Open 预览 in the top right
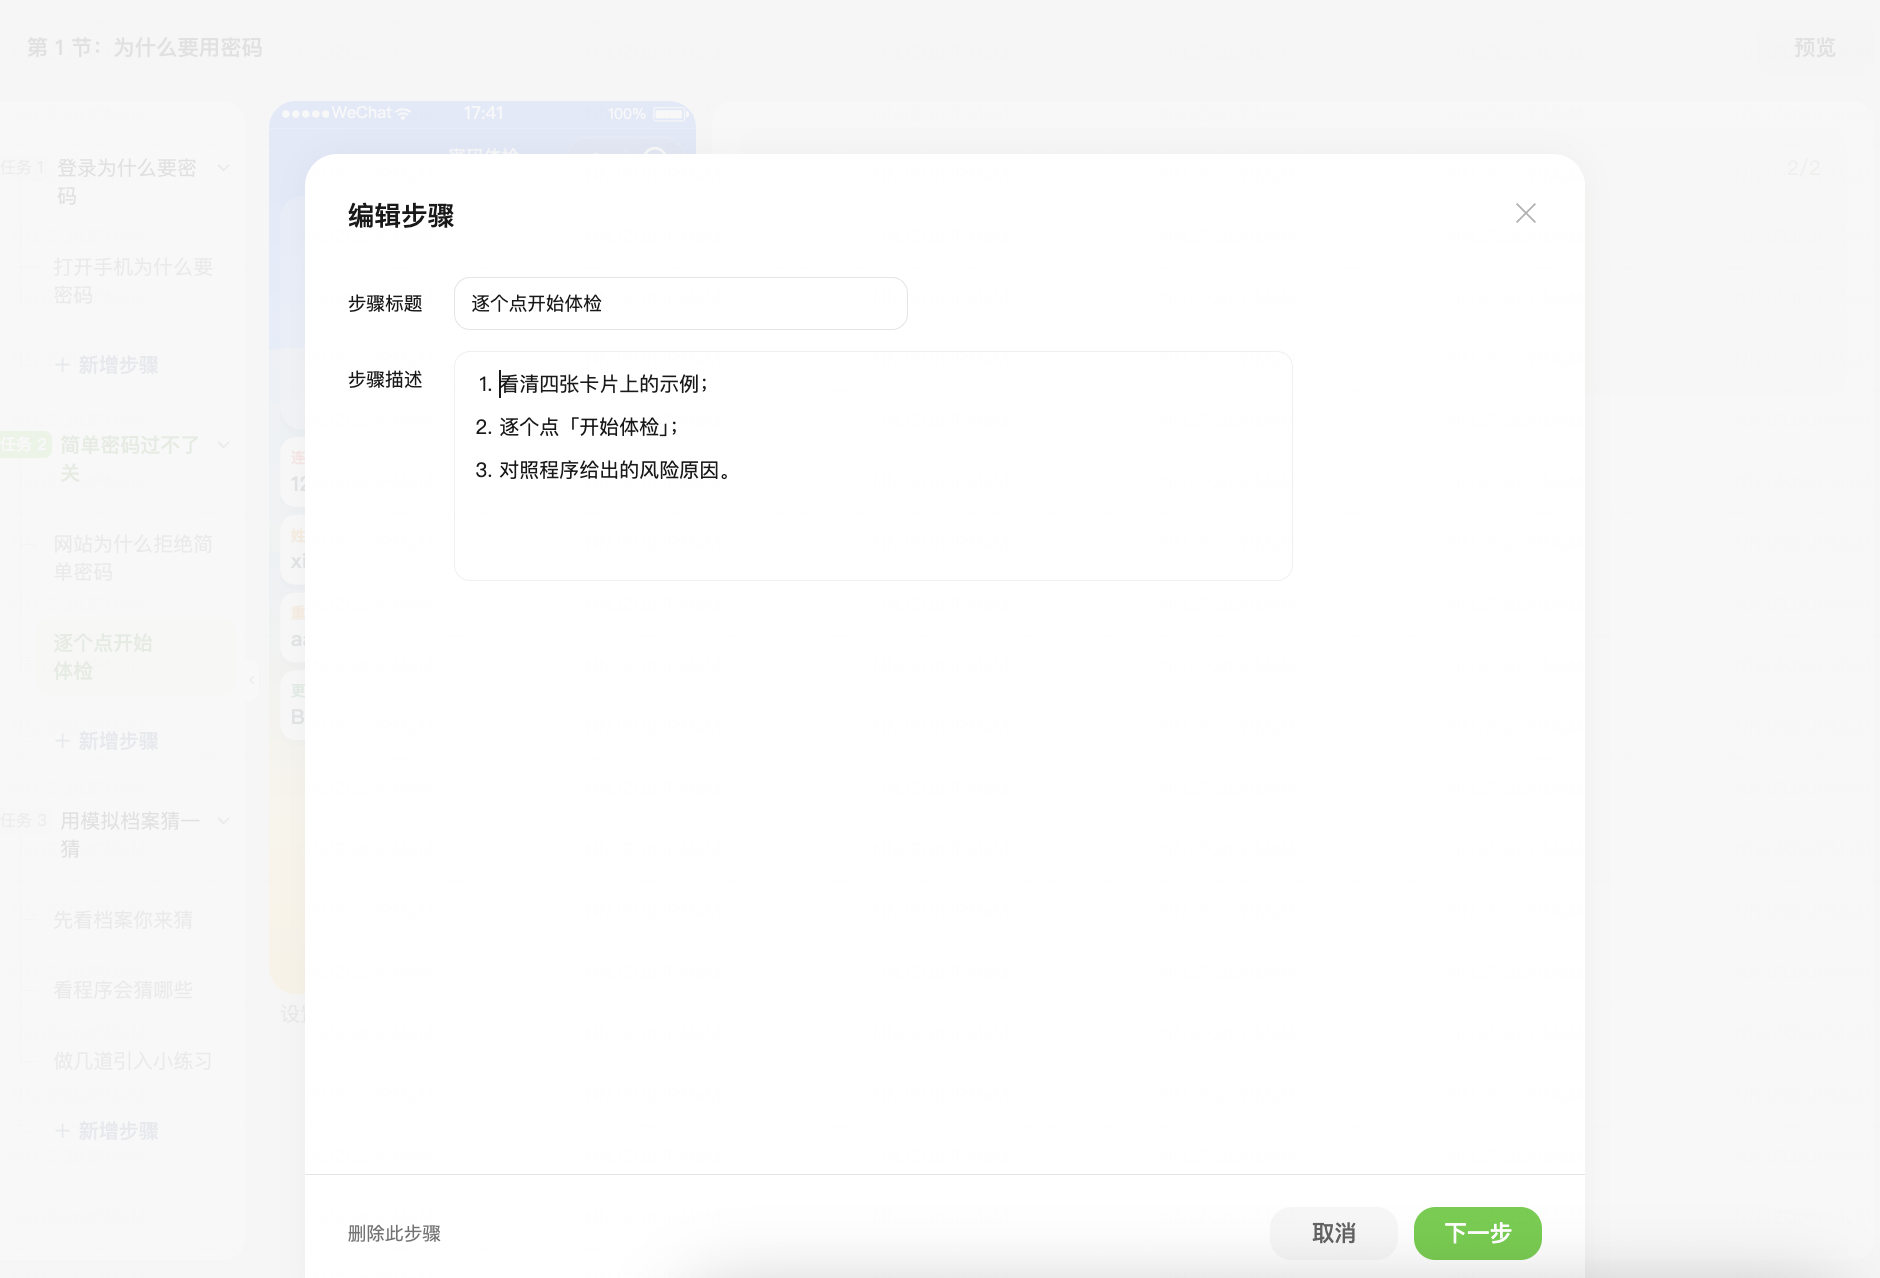This screenshot has width=1880, height=1278. [1814, 48]
